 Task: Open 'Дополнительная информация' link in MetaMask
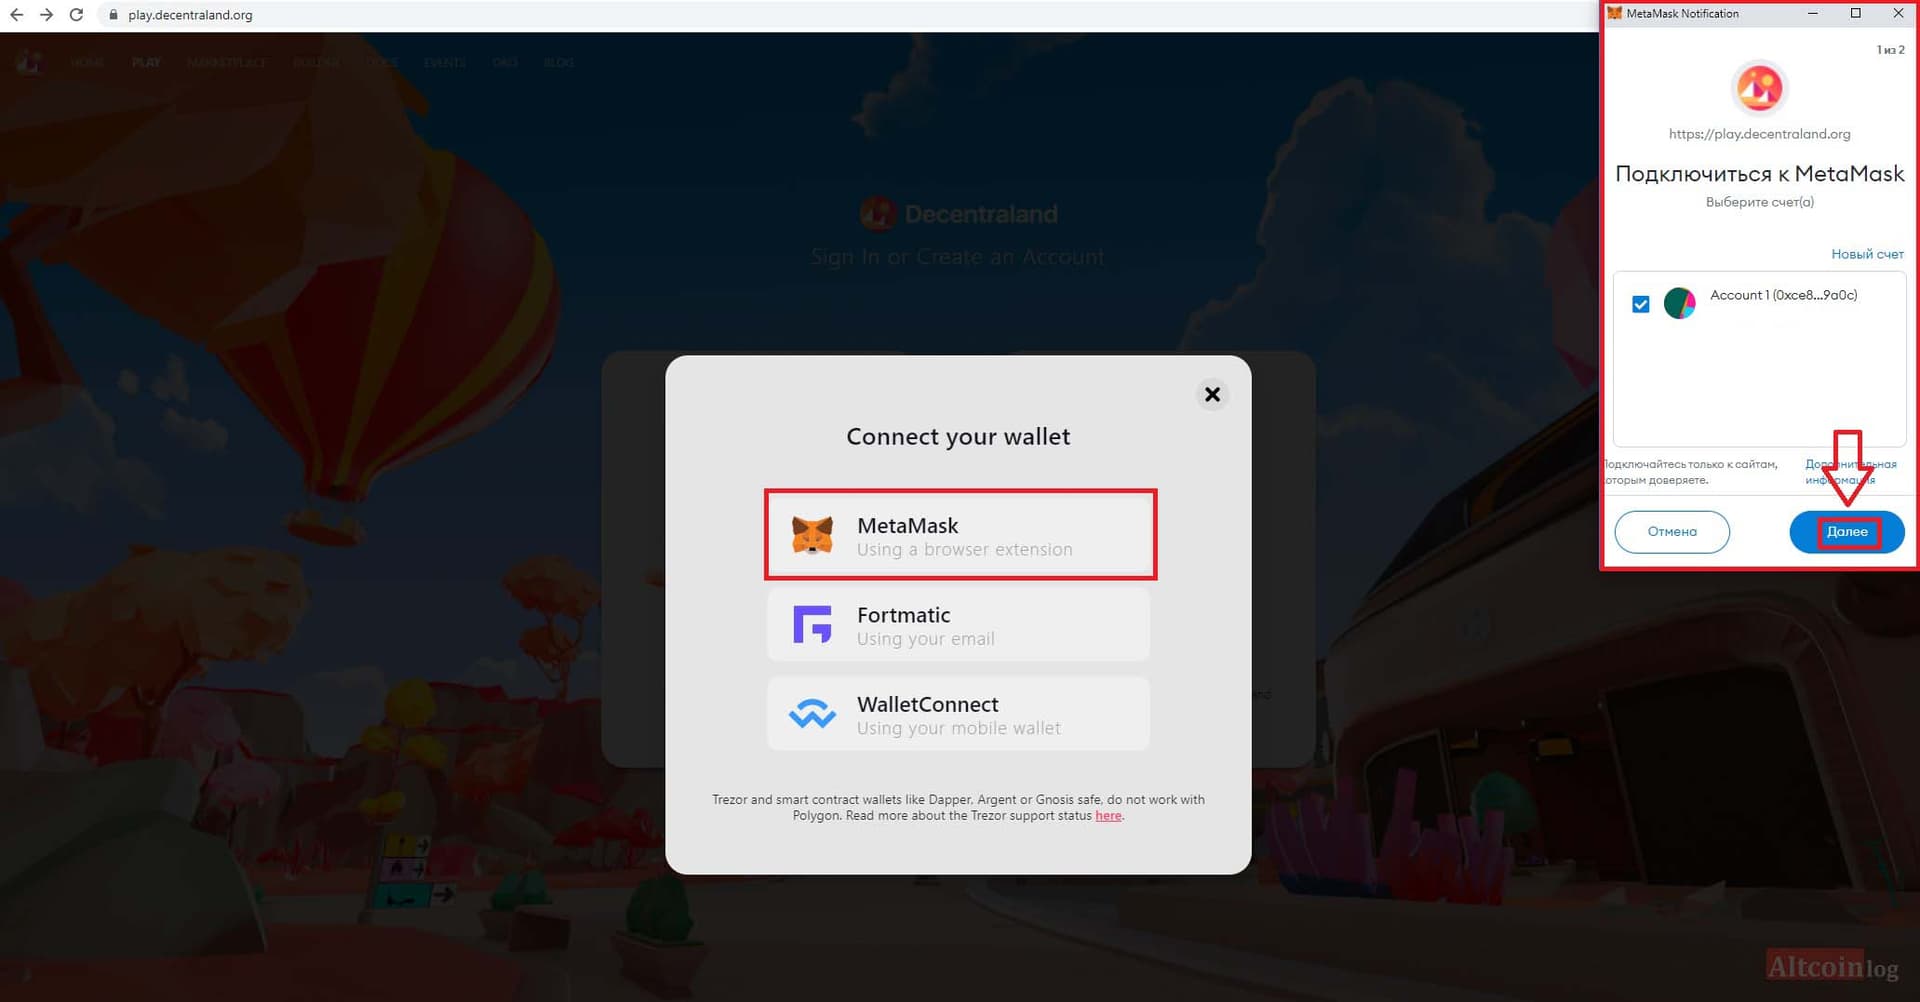coord(1850,472)
